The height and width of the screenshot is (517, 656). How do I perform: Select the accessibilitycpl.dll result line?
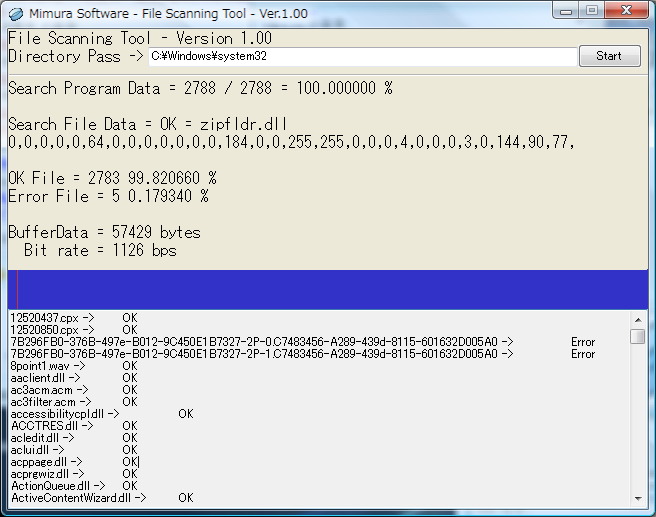[102, 414]
